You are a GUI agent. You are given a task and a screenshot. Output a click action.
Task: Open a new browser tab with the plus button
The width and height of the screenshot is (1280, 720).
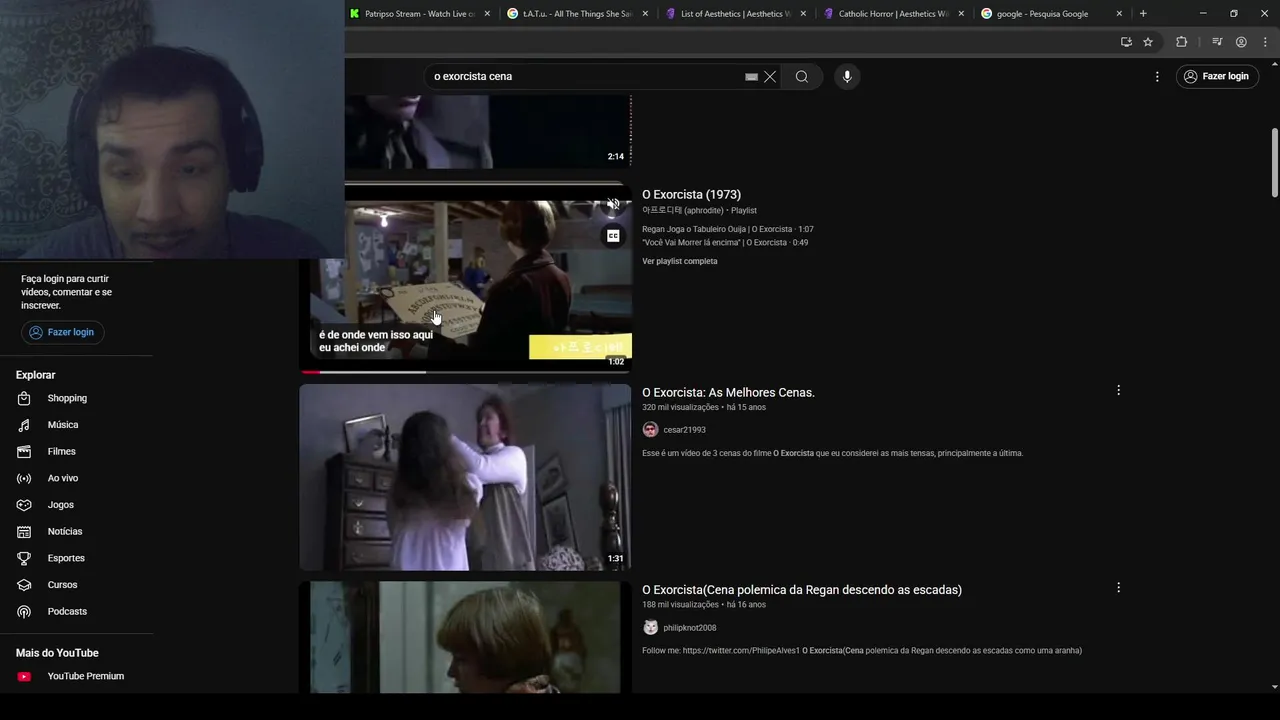point(1143,13)
